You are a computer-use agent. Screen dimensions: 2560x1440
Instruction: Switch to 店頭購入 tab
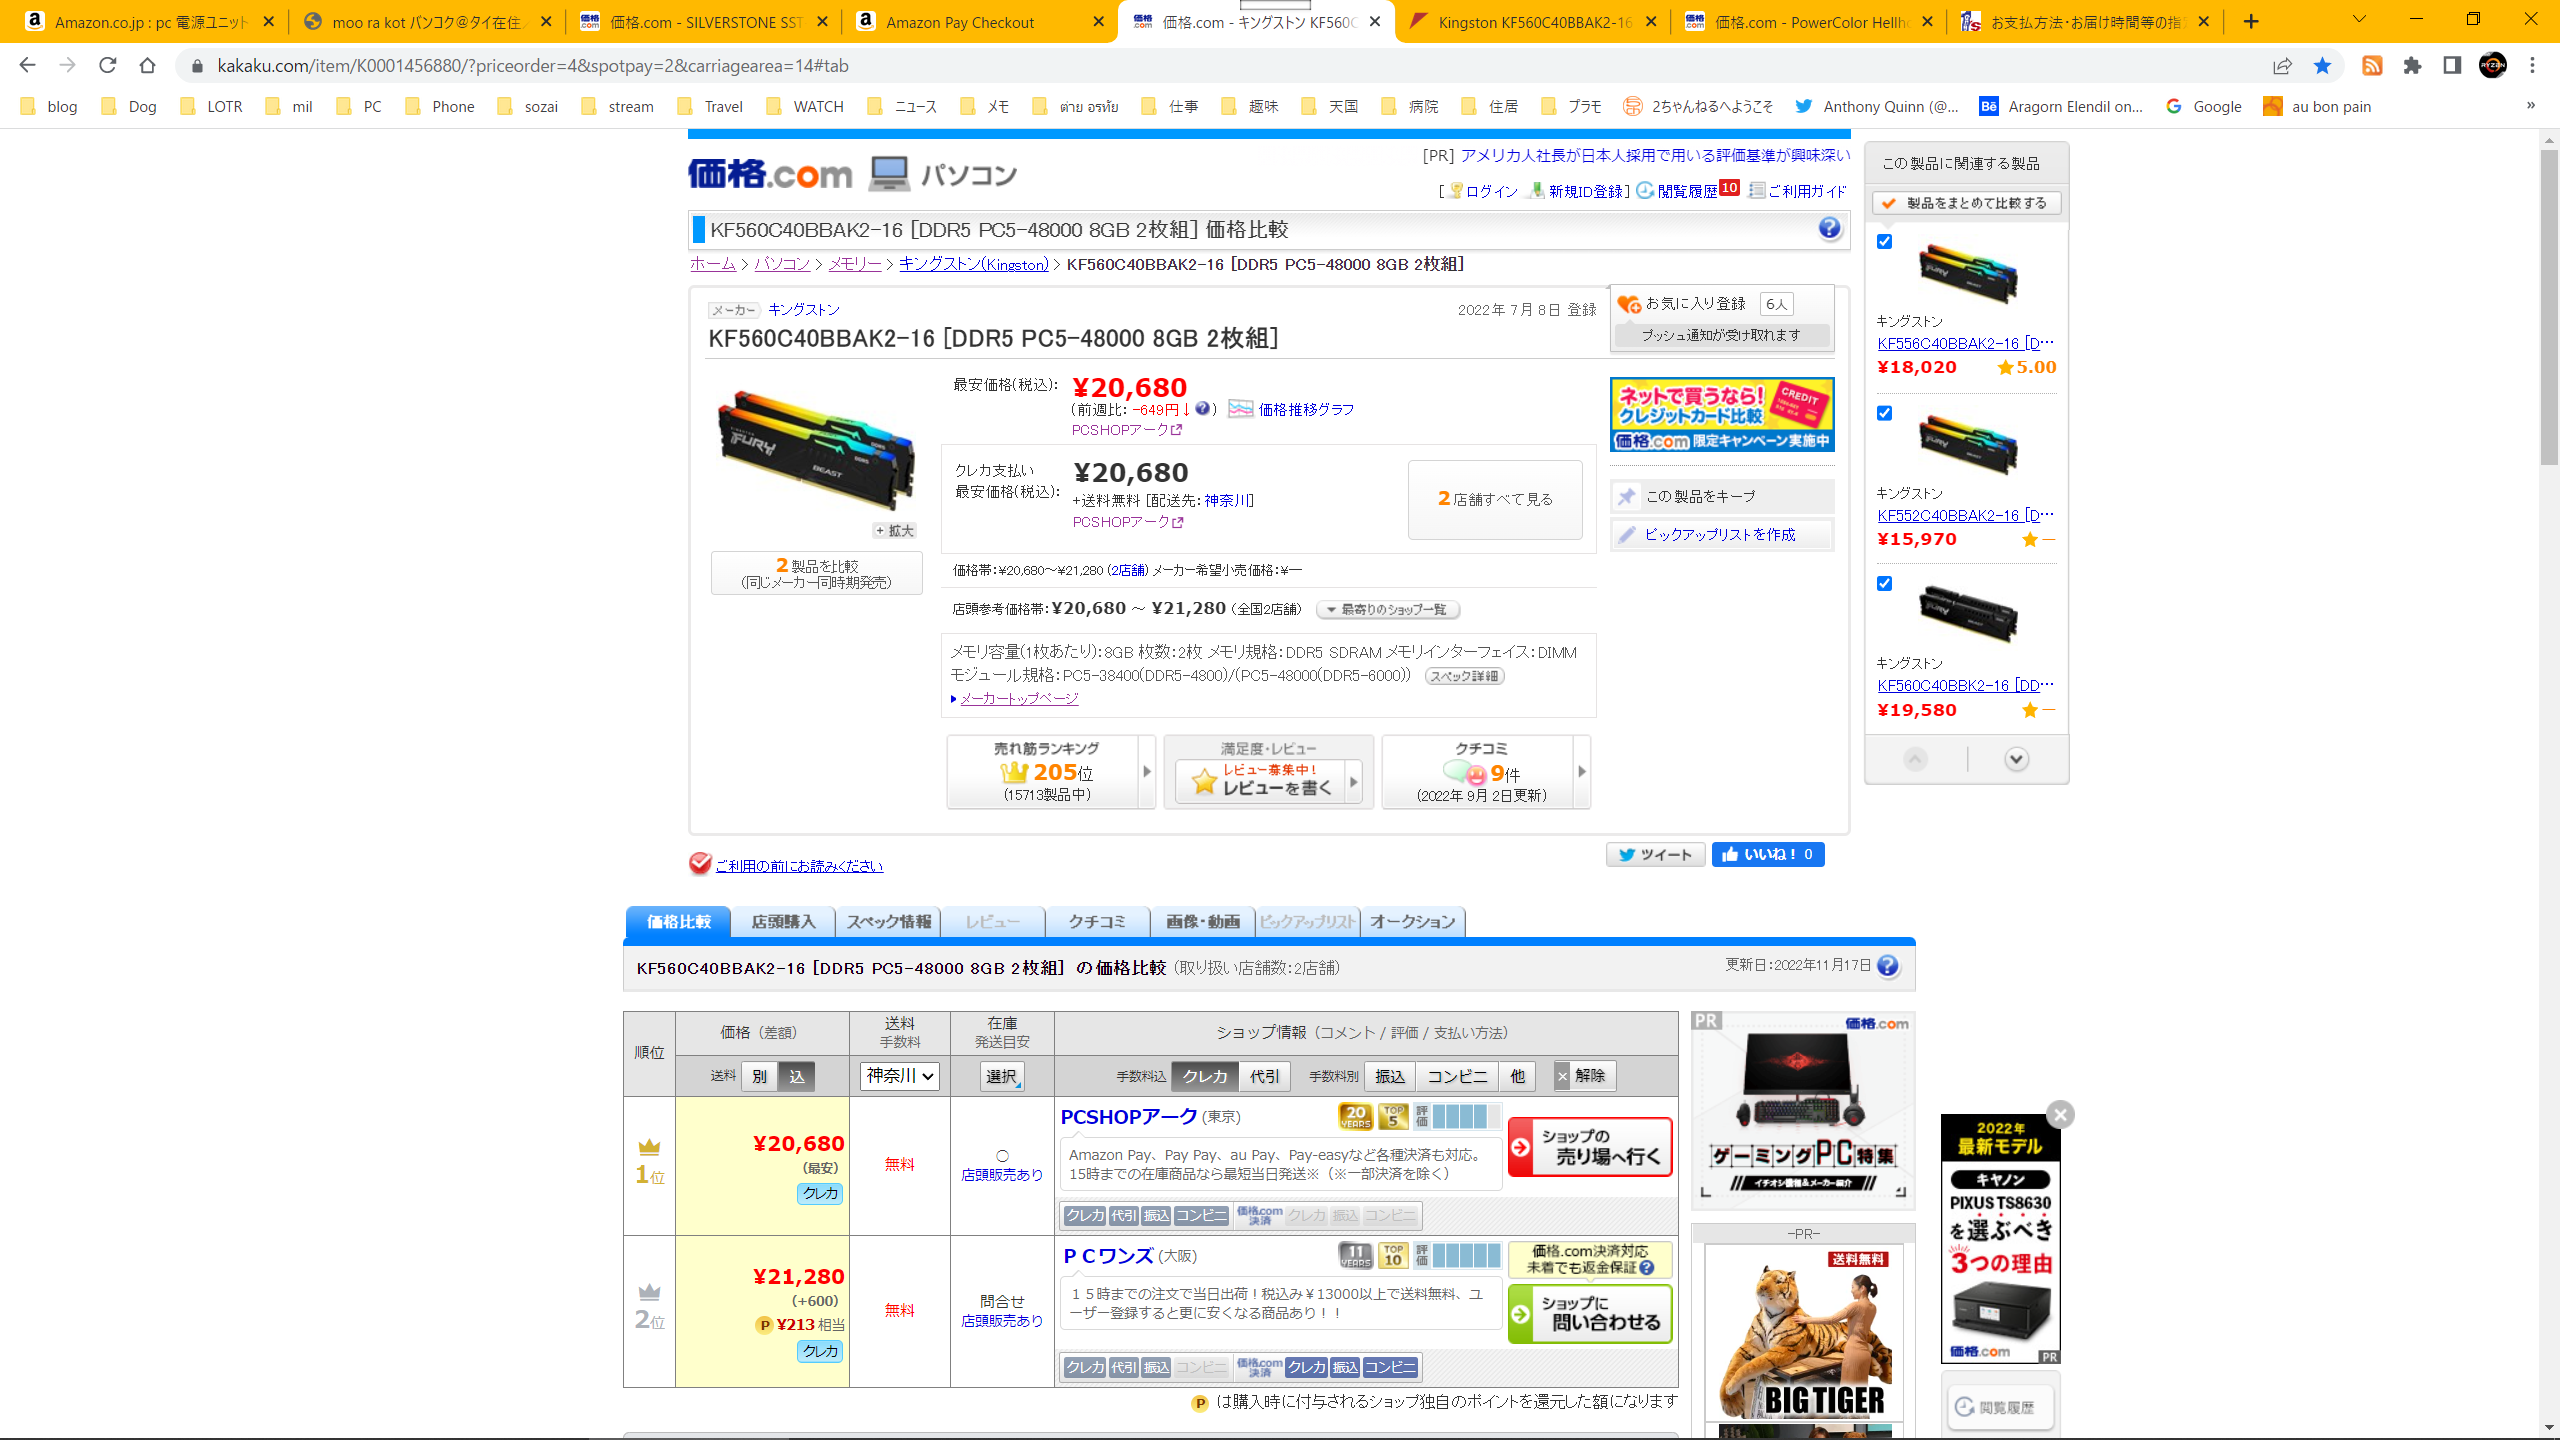pyautogui.click(x=783, y=922)
